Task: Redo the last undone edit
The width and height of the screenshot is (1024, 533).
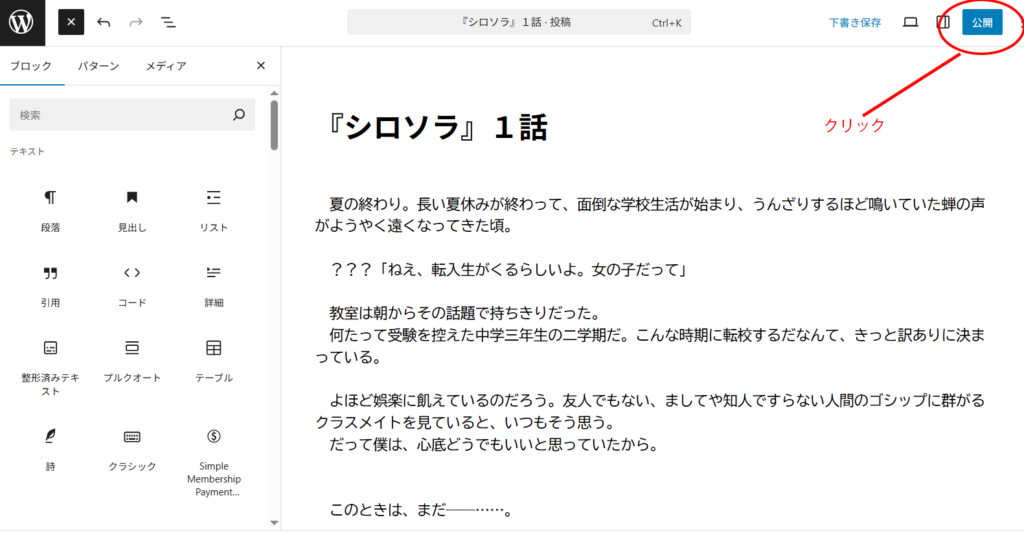Action: (x=136, y=22)
